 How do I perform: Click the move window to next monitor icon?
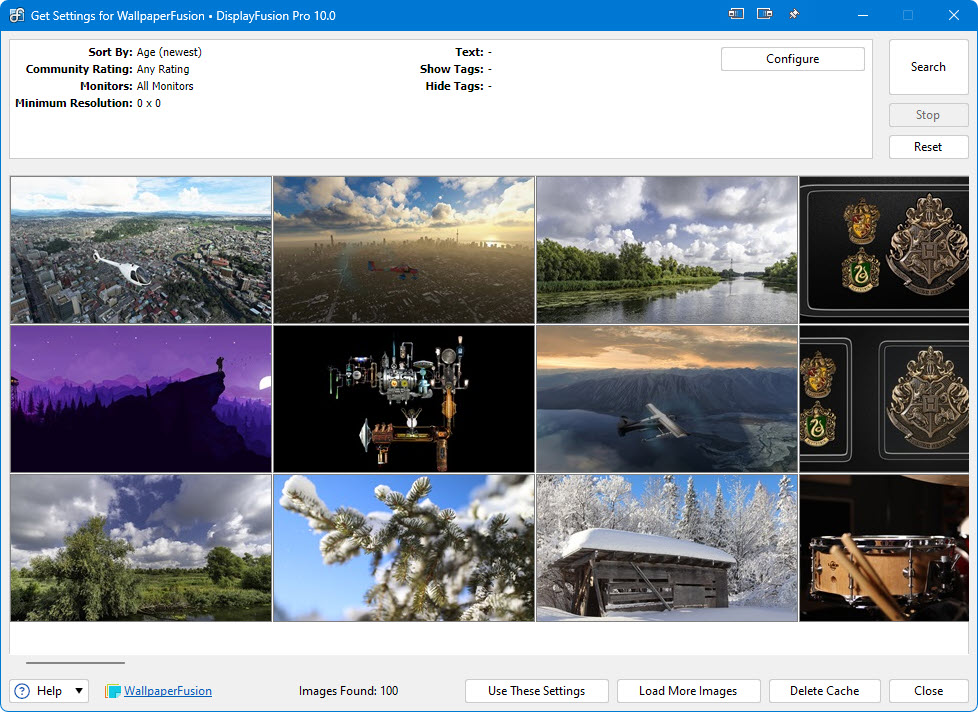pos(765,15)
